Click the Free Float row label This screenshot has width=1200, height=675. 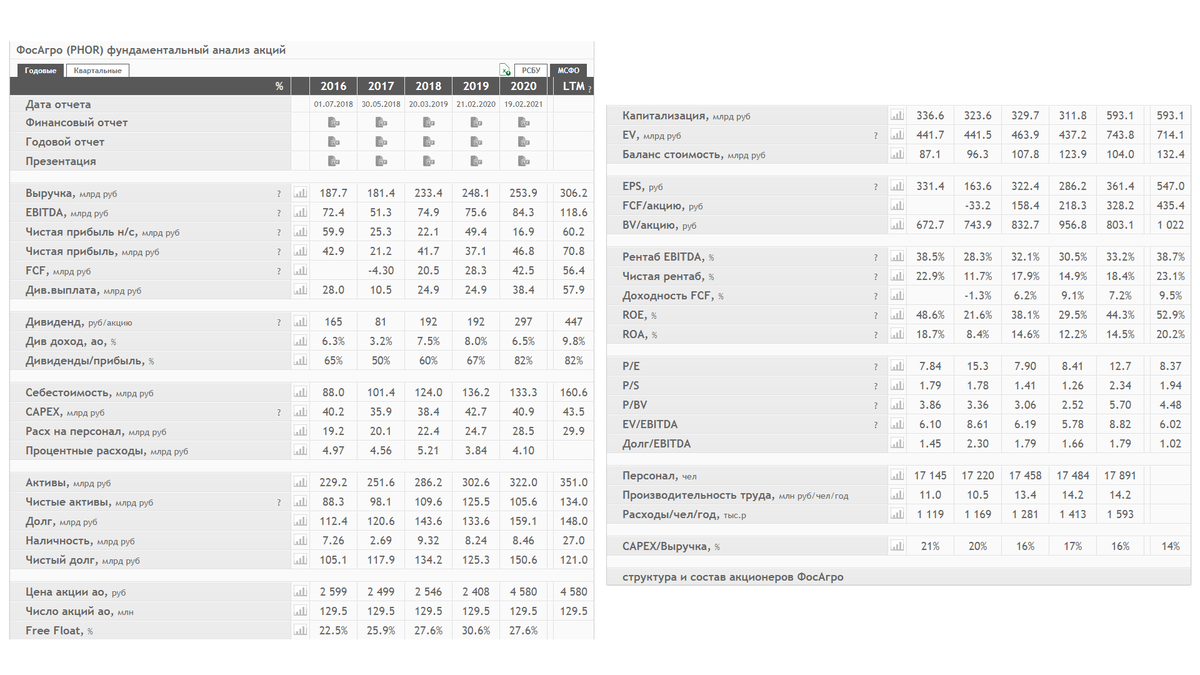pyautogui.click(x=59, y=631)
